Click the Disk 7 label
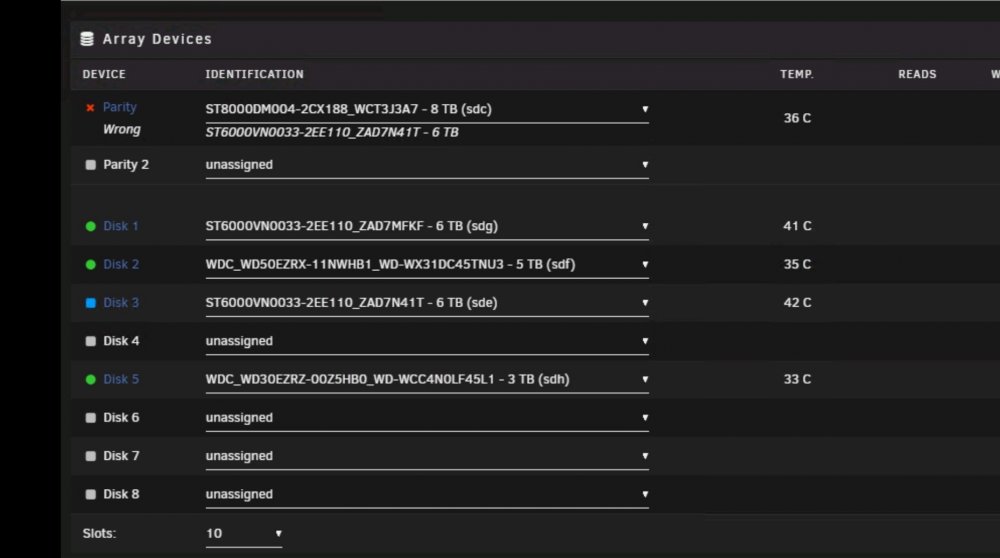 (121, 455)
